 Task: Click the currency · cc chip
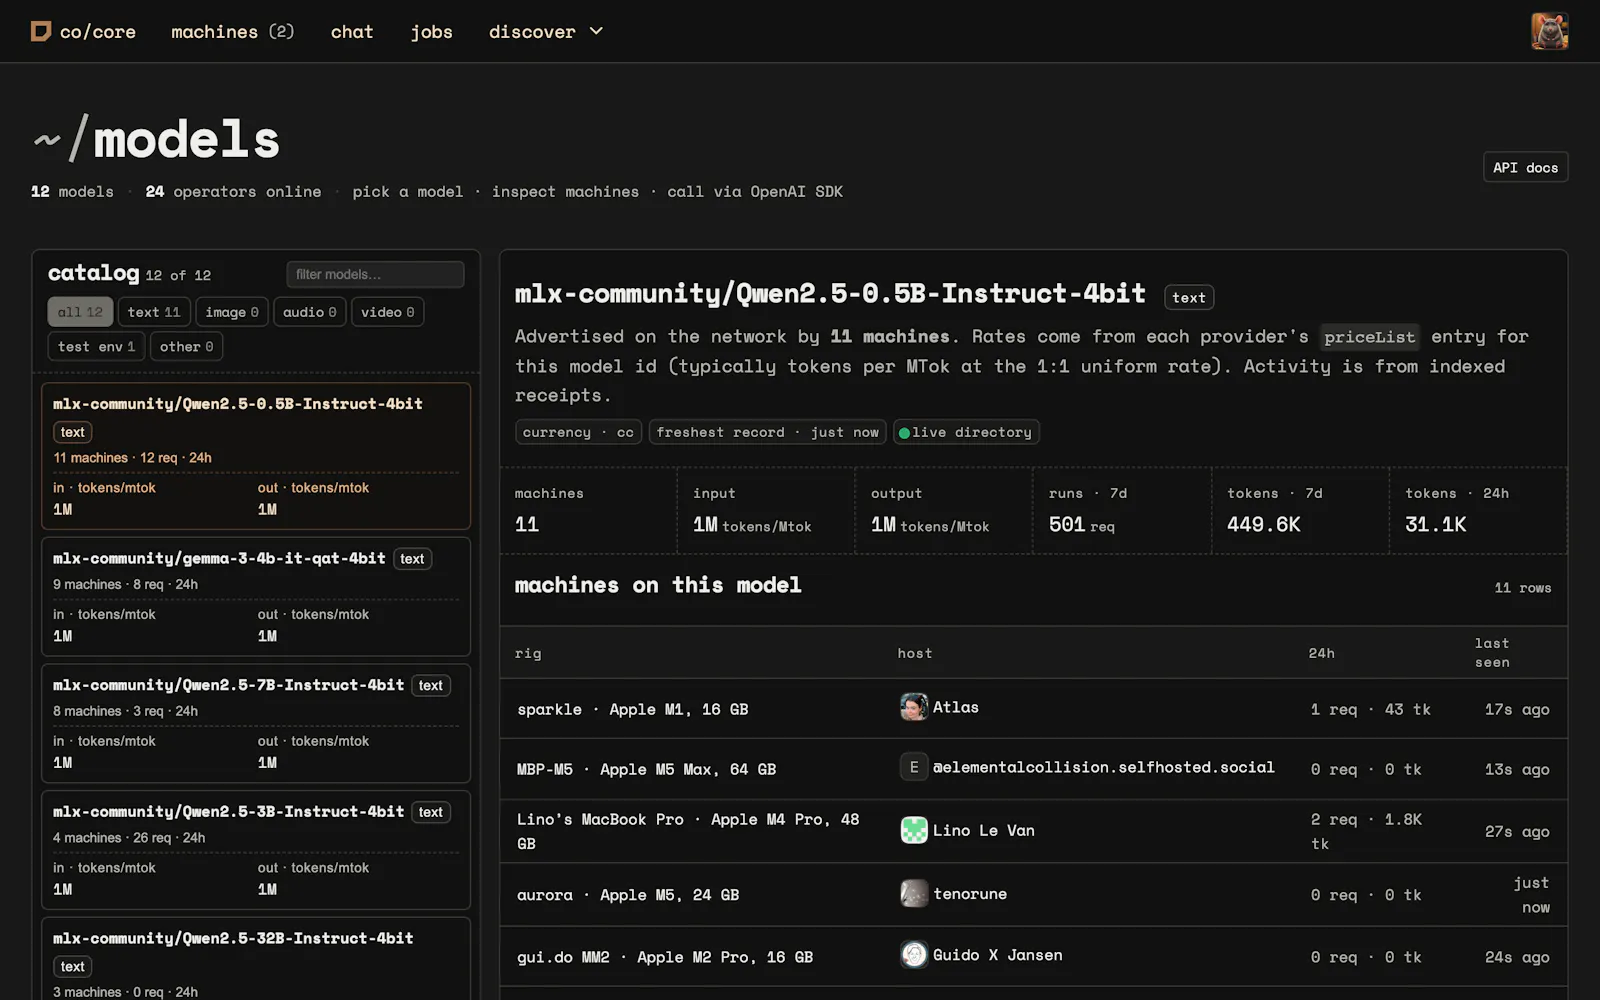point(578,432)
